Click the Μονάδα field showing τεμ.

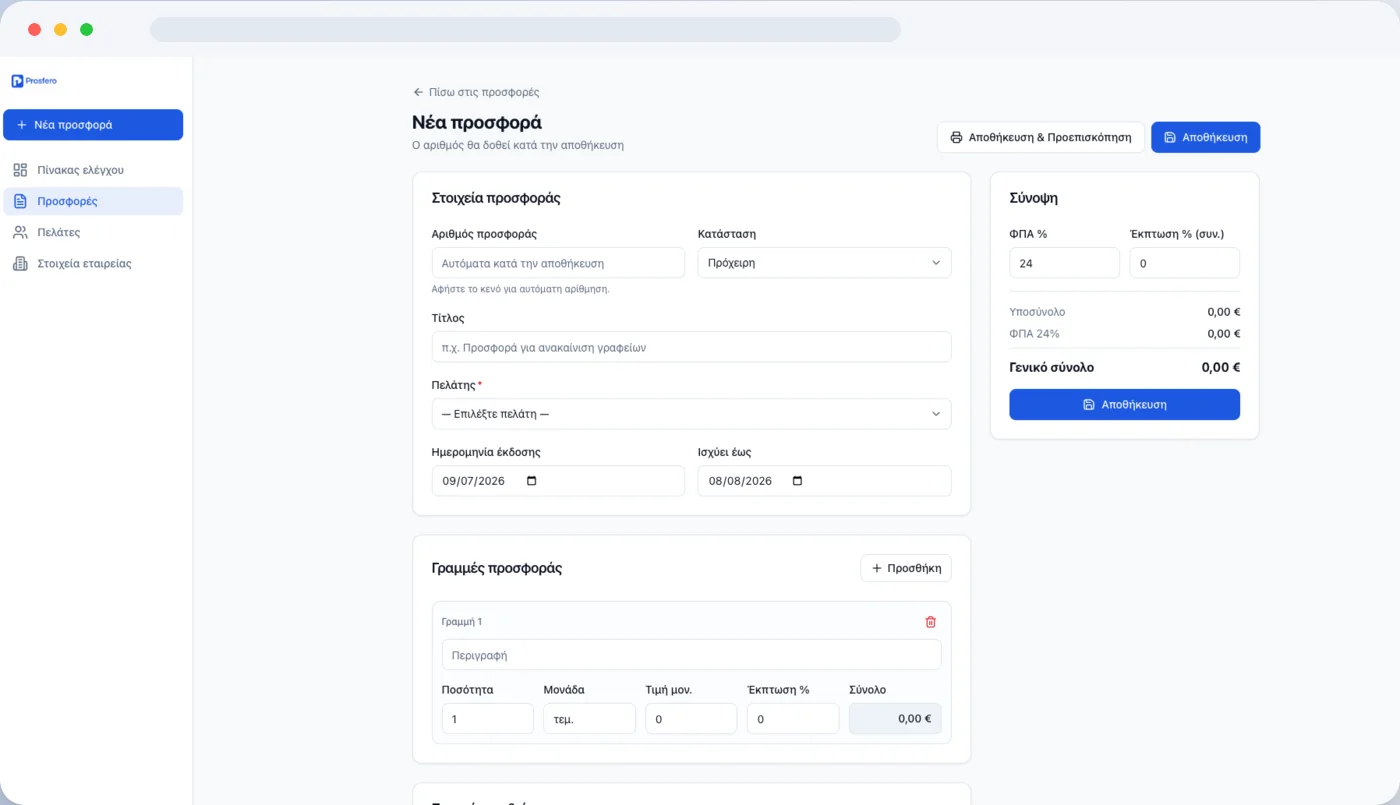point(589,719)
